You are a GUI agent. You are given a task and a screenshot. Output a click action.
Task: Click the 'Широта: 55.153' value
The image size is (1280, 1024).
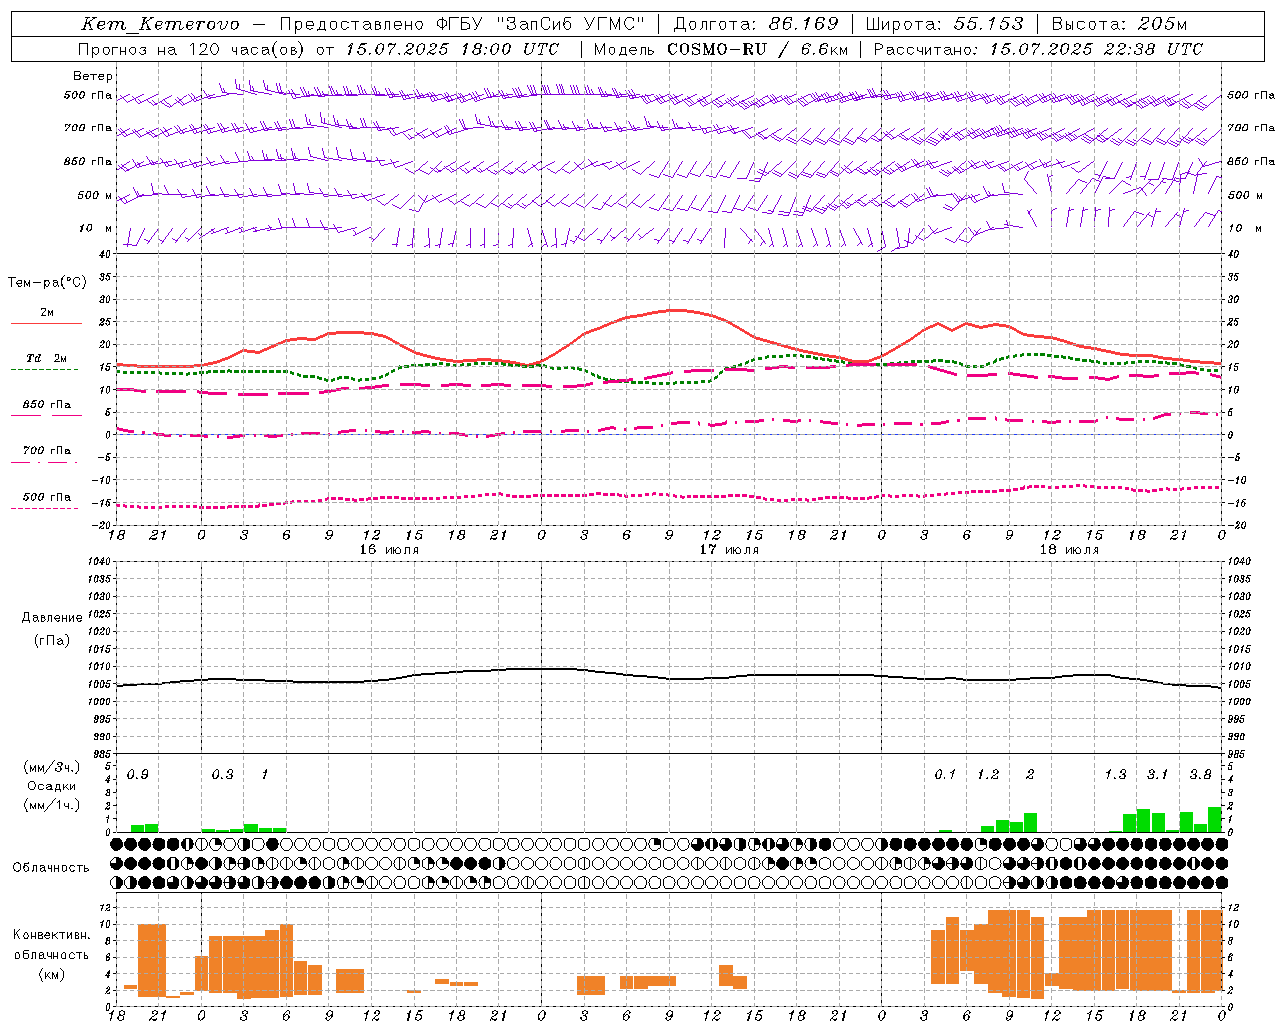pyautogui.click(x=945, y=25)
